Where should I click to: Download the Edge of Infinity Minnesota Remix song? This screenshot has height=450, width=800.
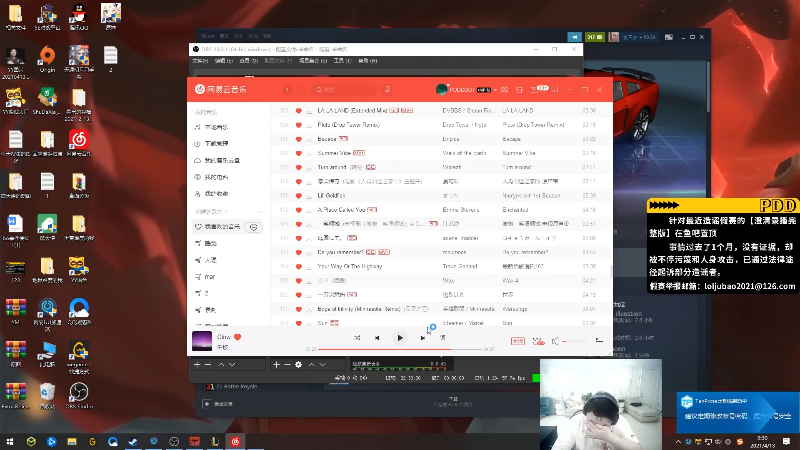tap(309, 309)
